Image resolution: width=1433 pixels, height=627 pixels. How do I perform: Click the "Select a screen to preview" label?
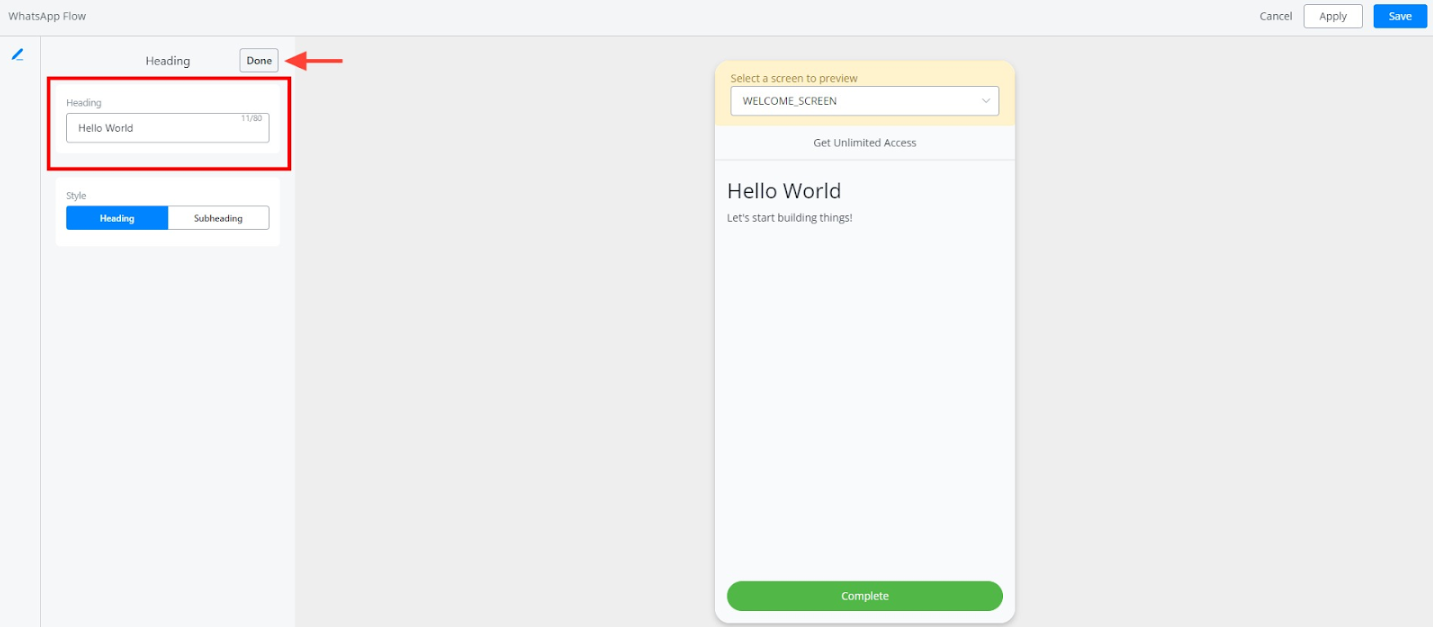point(793,78)
